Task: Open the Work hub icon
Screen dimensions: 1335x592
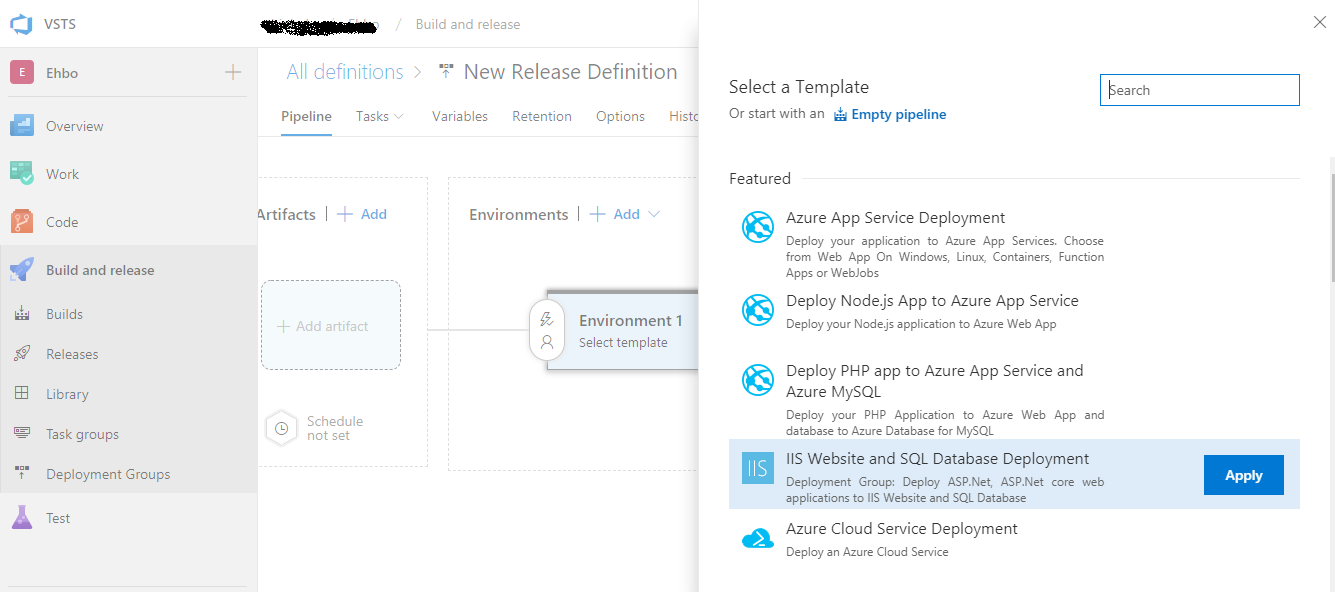Action: tap(22, 174)
